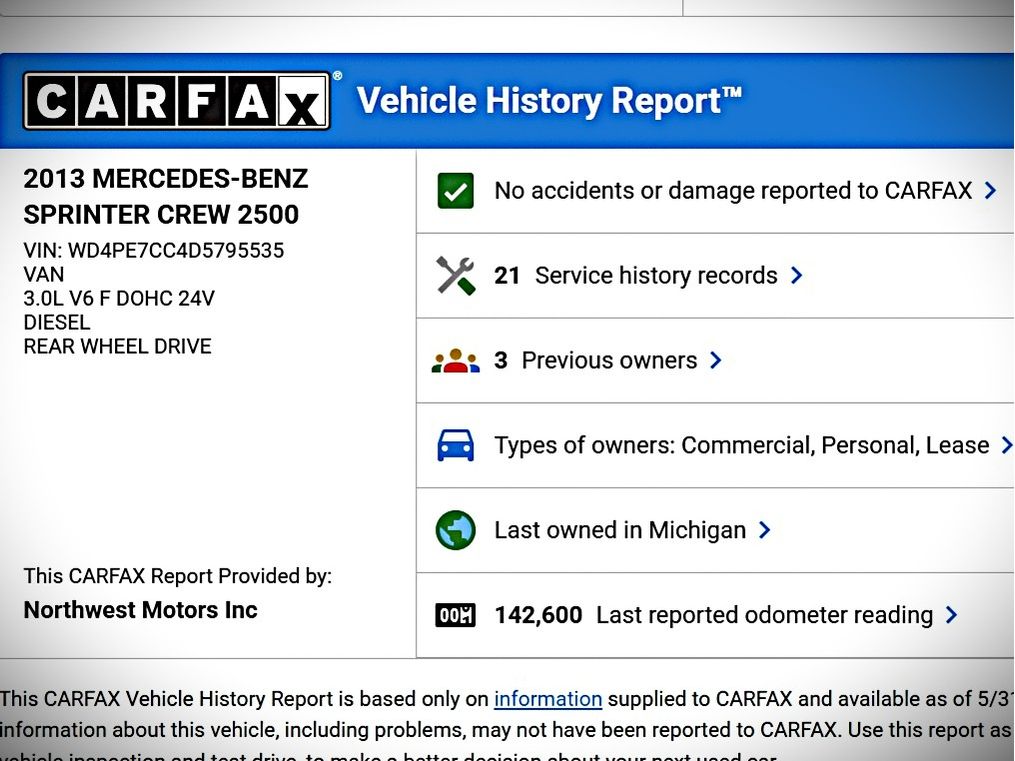The height and width of the screenshot is (761, 1015).
Task: Open '142,600 Last reported odometer reading'
Action: [x=713, y=615]
